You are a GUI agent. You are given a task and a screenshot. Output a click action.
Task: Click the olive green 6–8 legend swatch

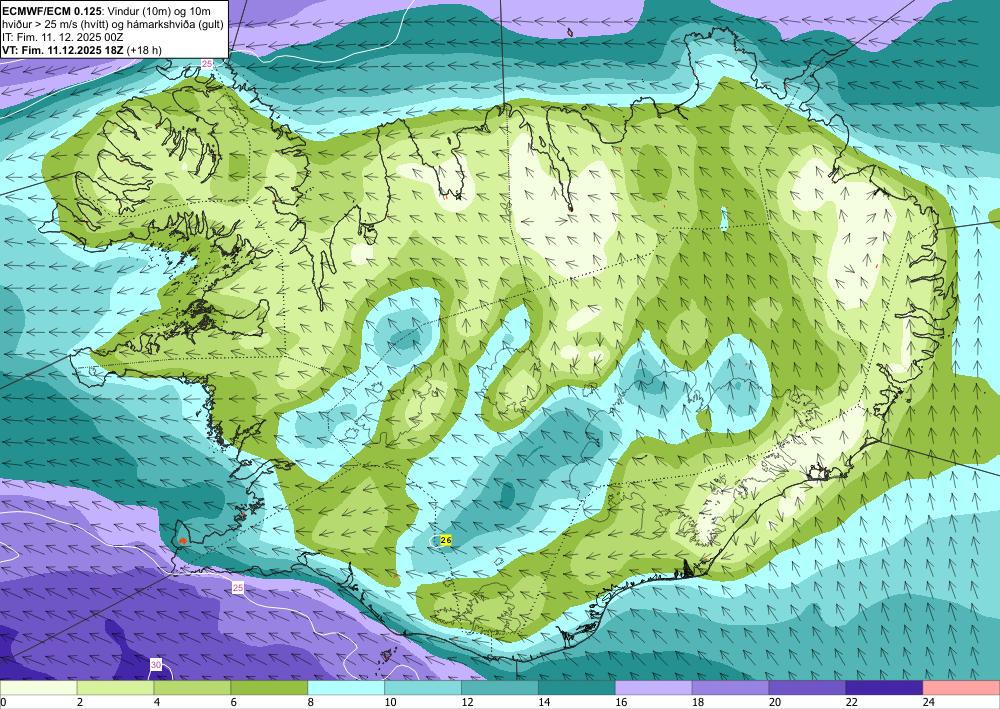(269, 688)
